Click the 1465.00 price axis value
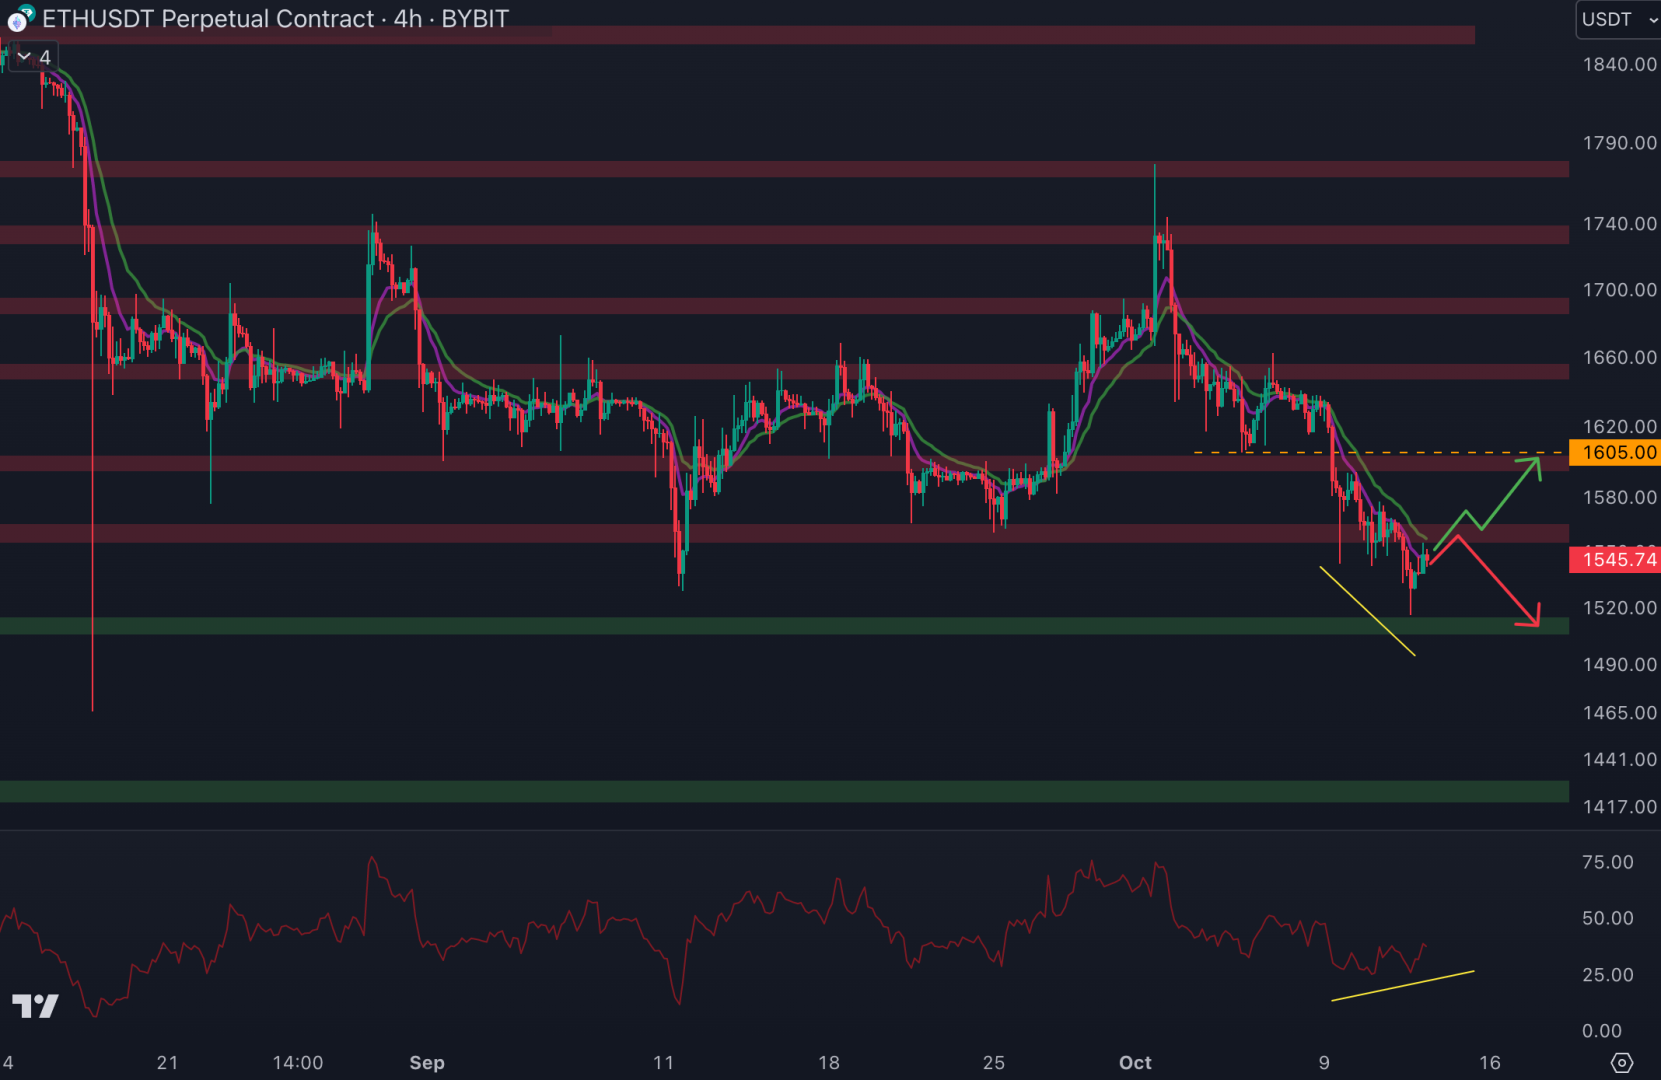 pos(1619,713)
